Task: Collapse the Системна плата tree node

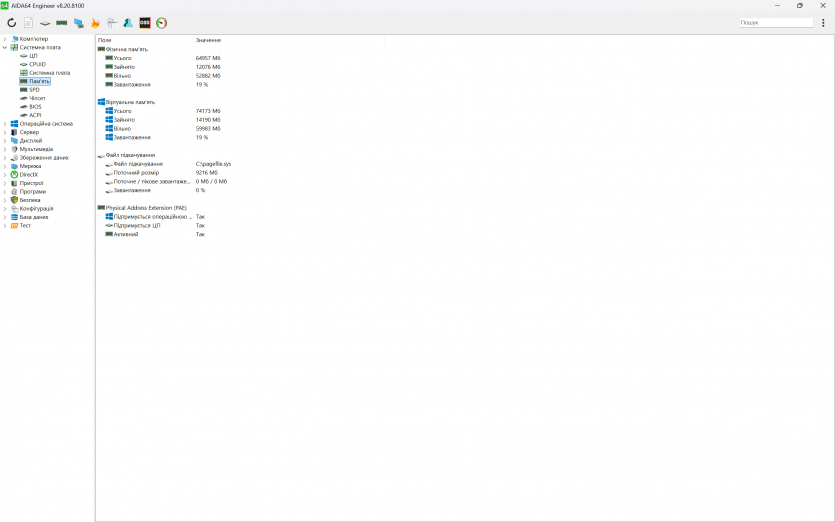Action: (x=4, y=47)
